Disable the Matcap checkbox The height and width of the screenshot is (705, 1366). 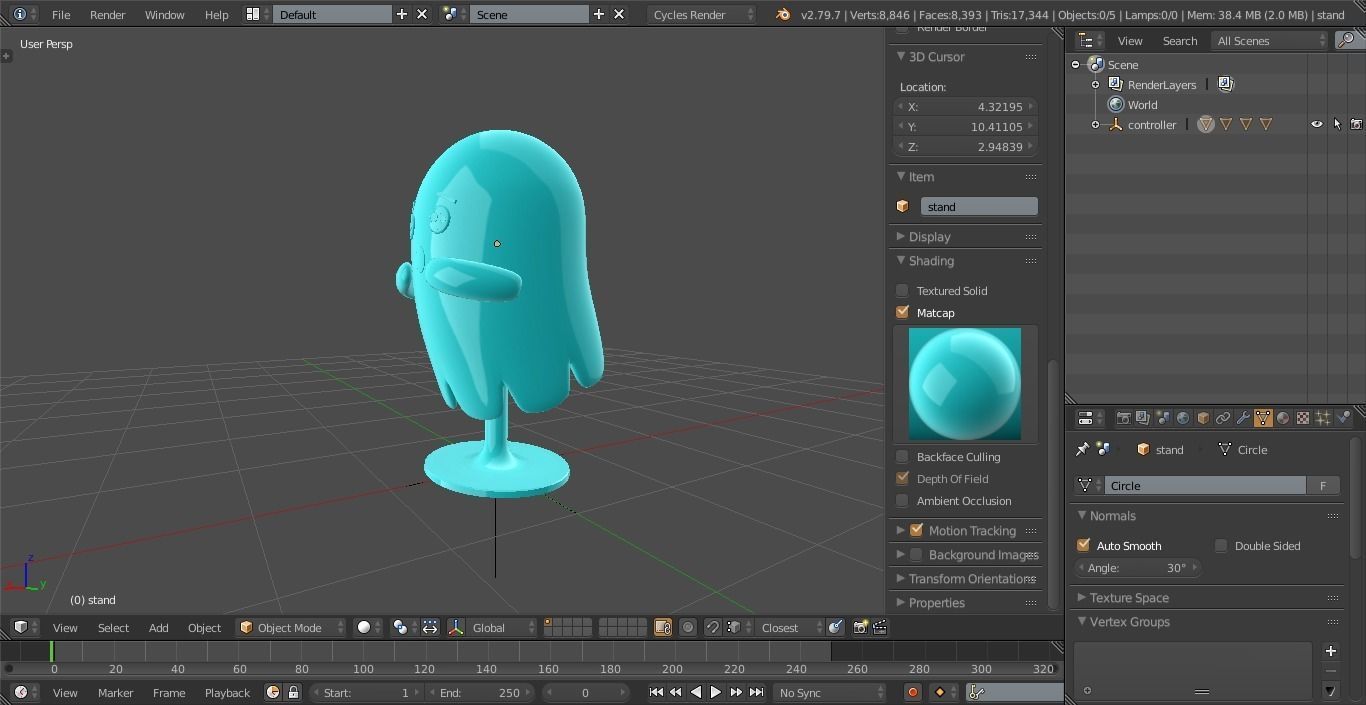(903, 313)
